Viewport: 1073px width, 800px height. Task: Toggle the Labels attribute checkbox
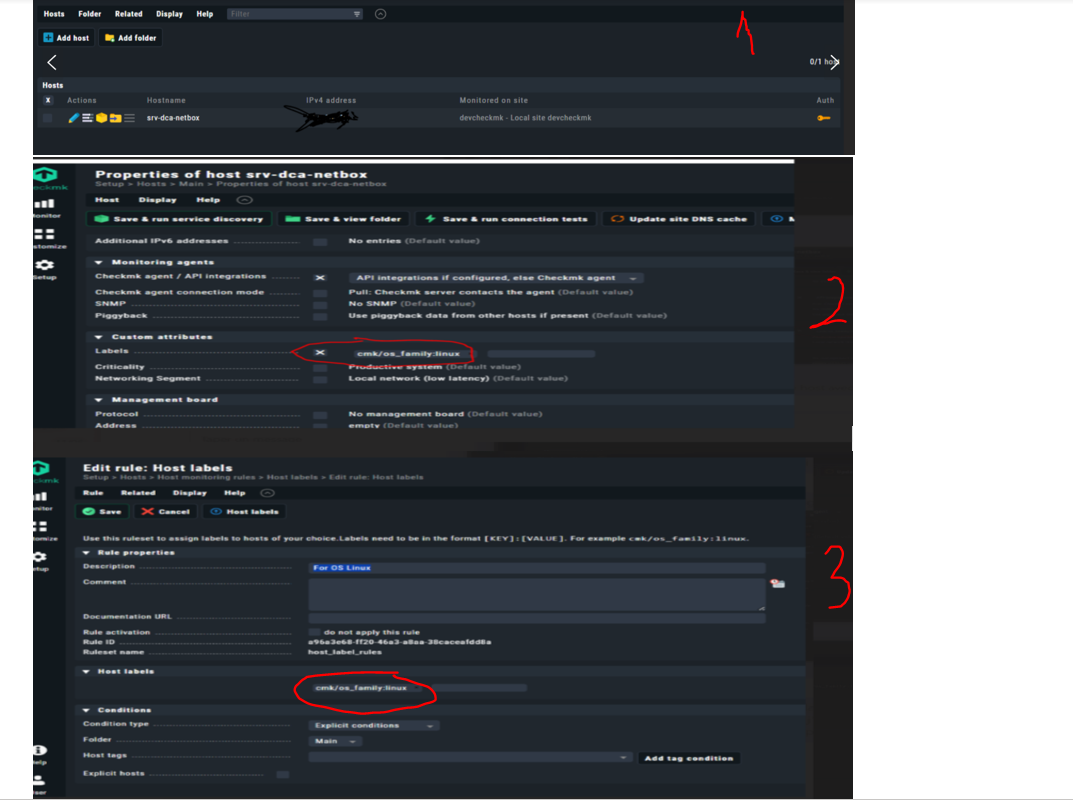coord(320,353)
